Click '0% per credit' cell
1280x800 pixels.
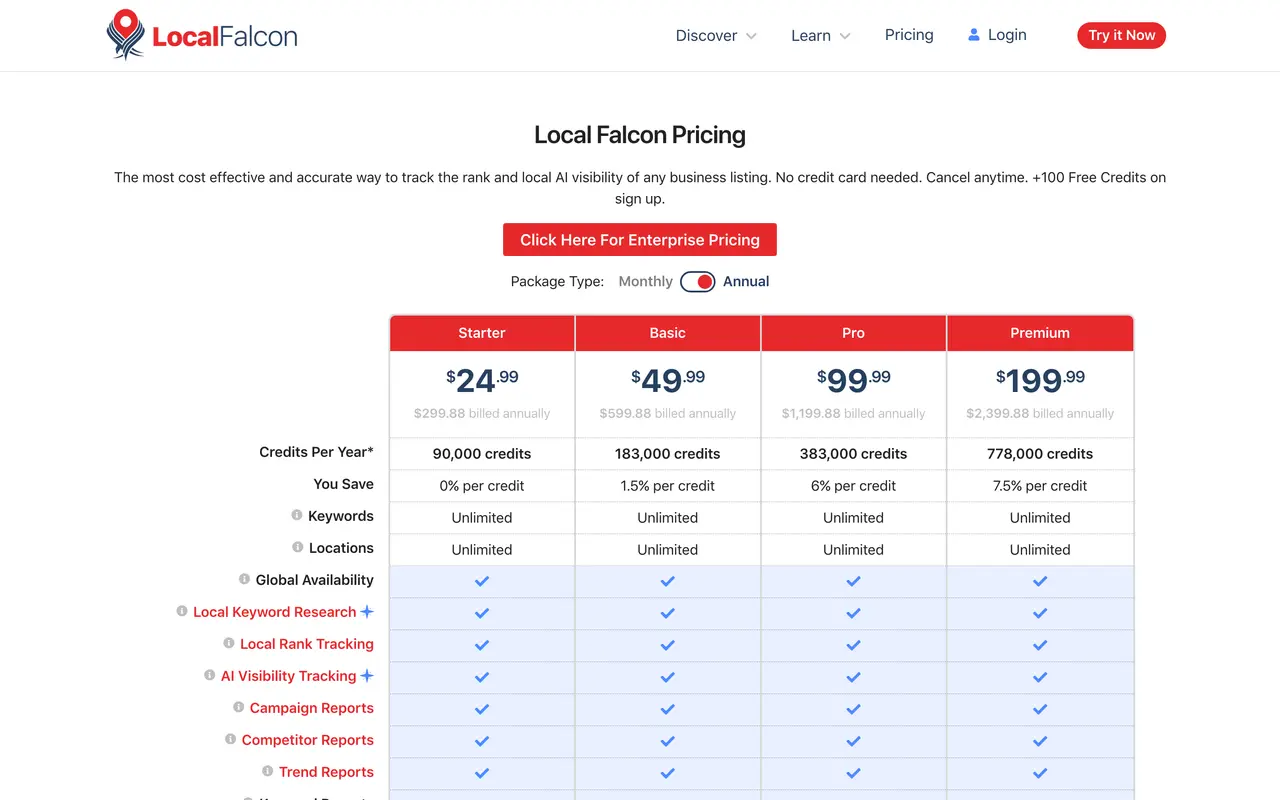482,486
